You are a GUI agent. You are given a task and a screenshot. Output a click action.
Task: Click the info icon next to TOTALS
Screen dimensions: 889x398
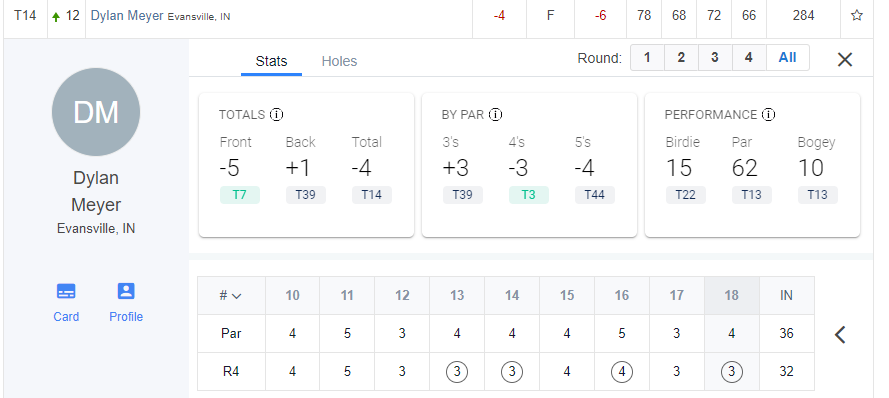[x=277, y=115]
